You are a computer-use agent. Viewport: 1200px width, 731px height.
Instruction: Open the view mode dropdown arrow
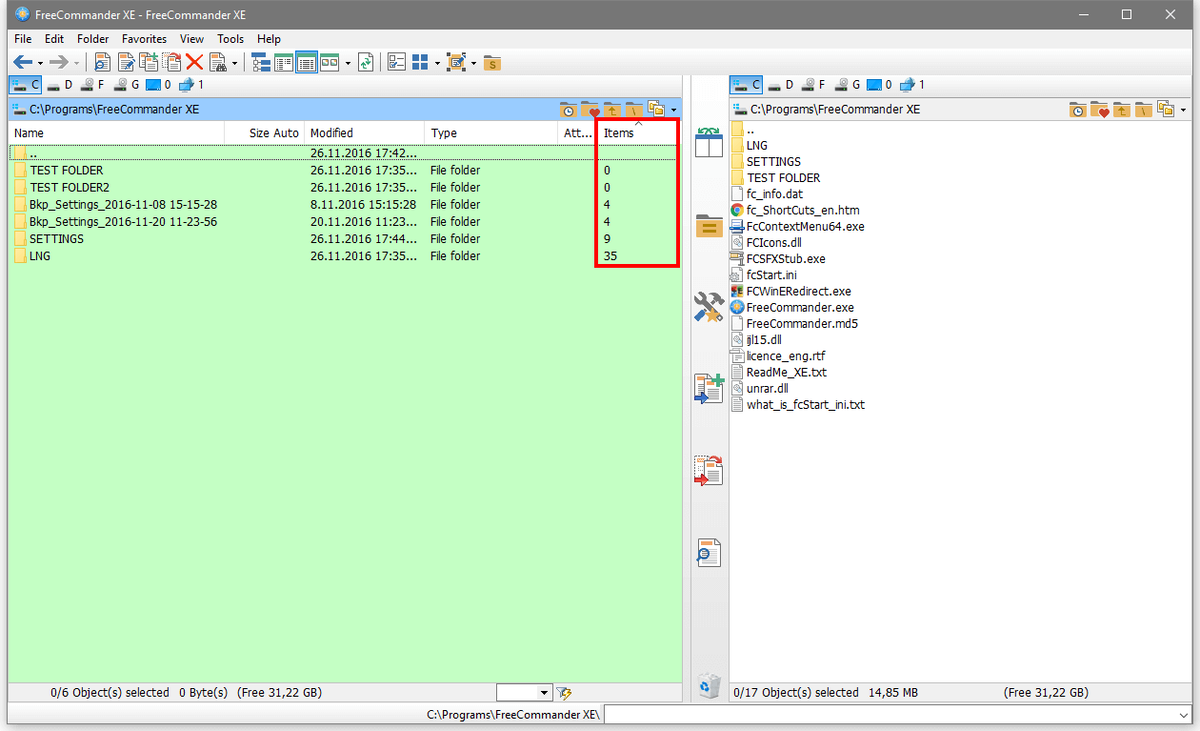(347, 63)
